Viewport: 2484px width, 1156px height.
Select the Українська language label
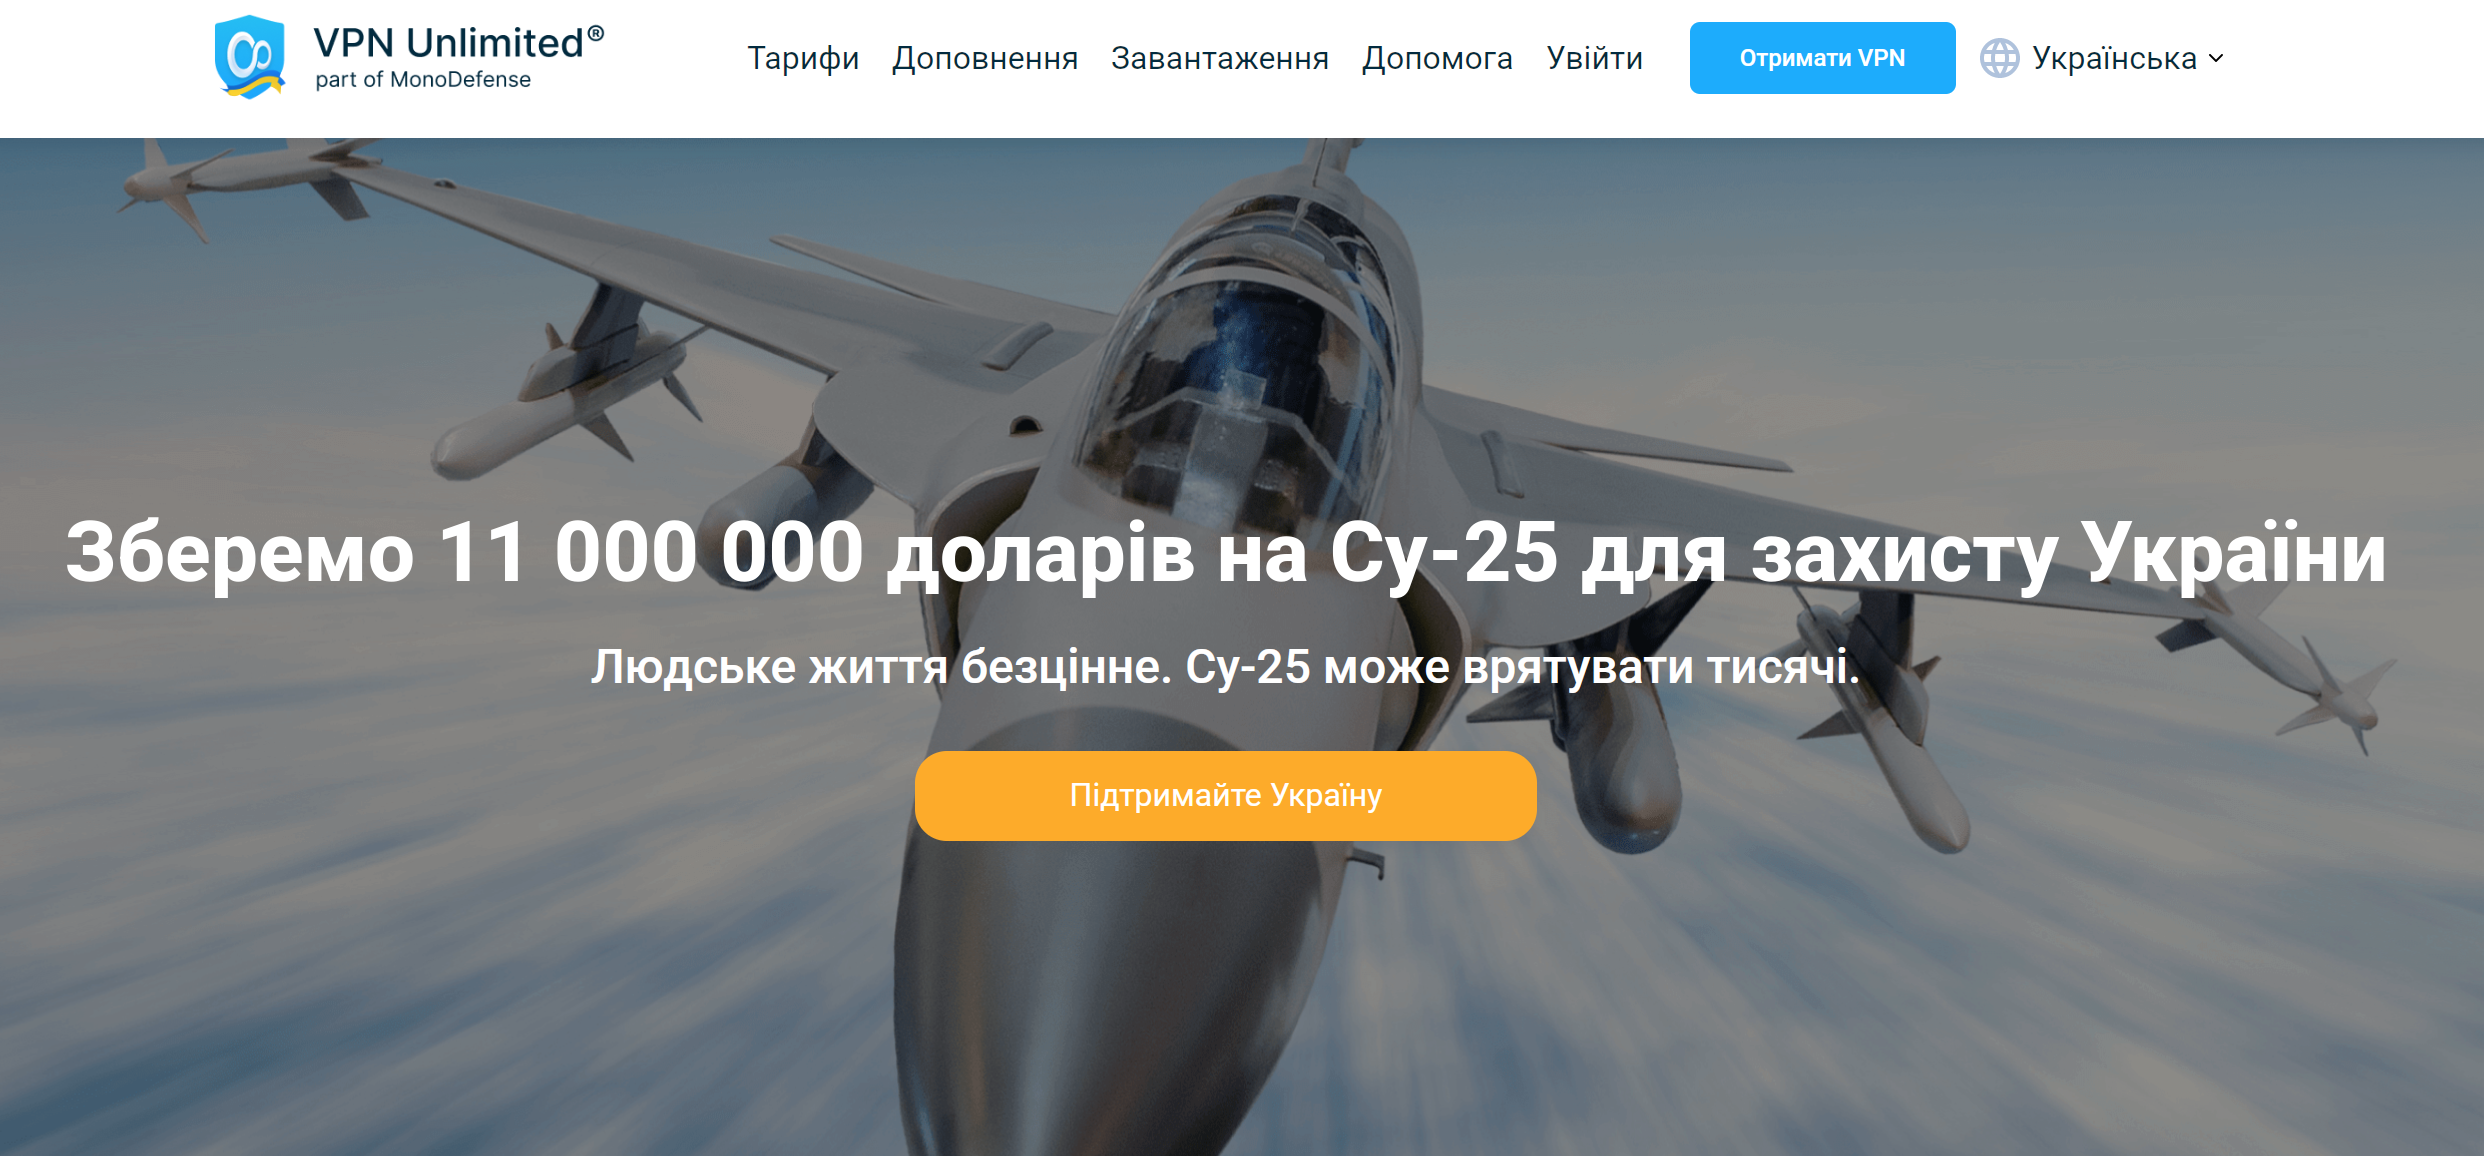[x=2114, y=58]
